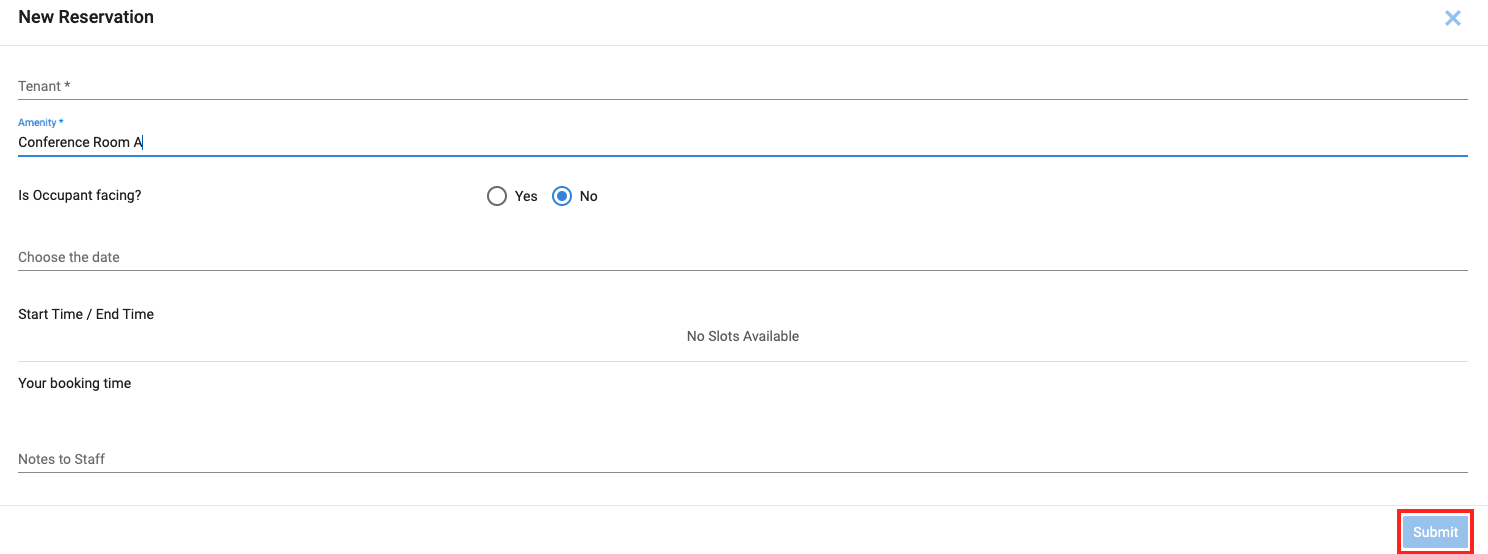This screenshot has height=554, width=1488.
Task: Select the Yes radio button circle
Action: (497, 196)
